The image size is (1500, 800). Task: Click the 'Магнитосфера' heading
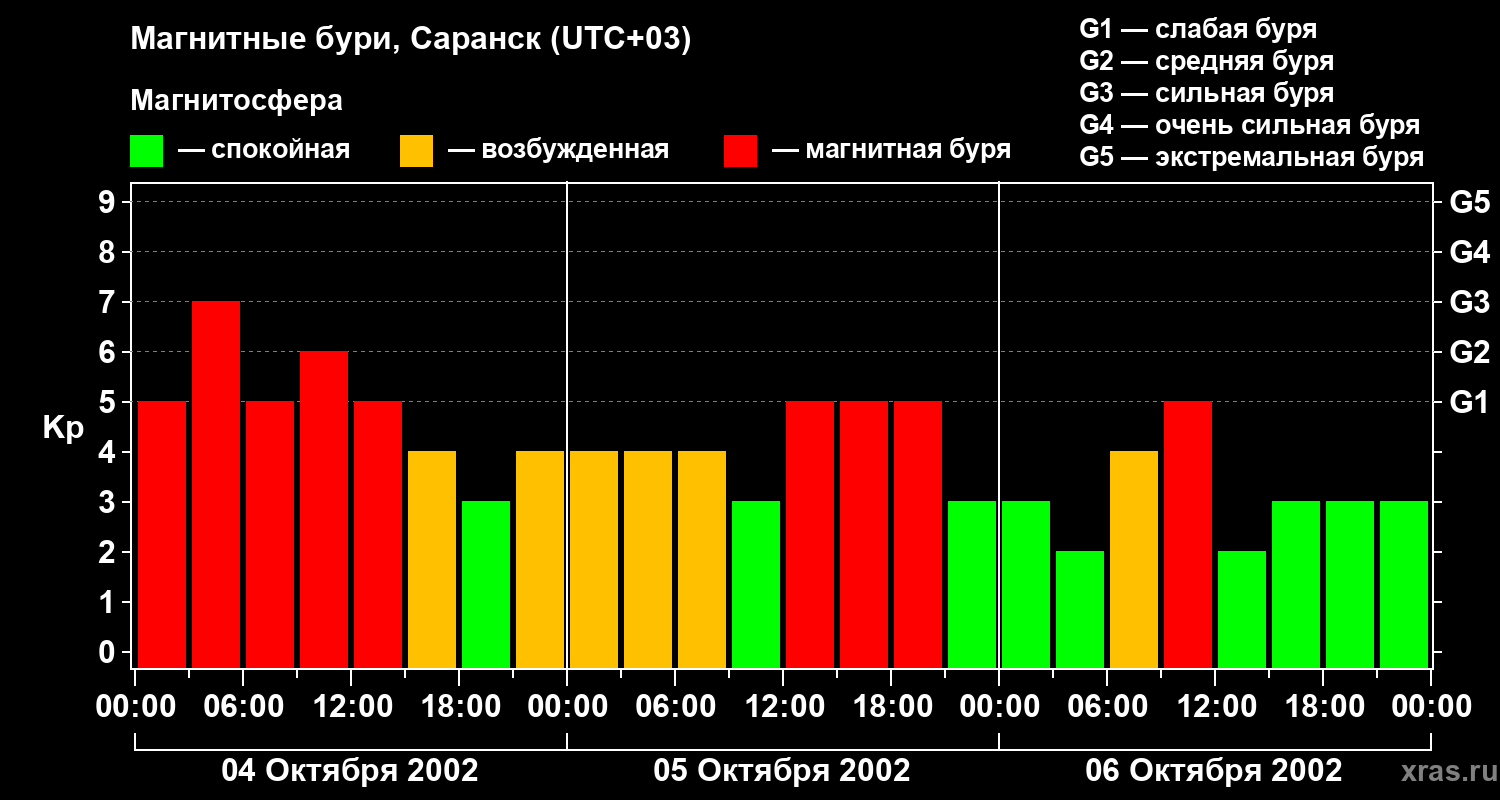(x=236, y=101)
